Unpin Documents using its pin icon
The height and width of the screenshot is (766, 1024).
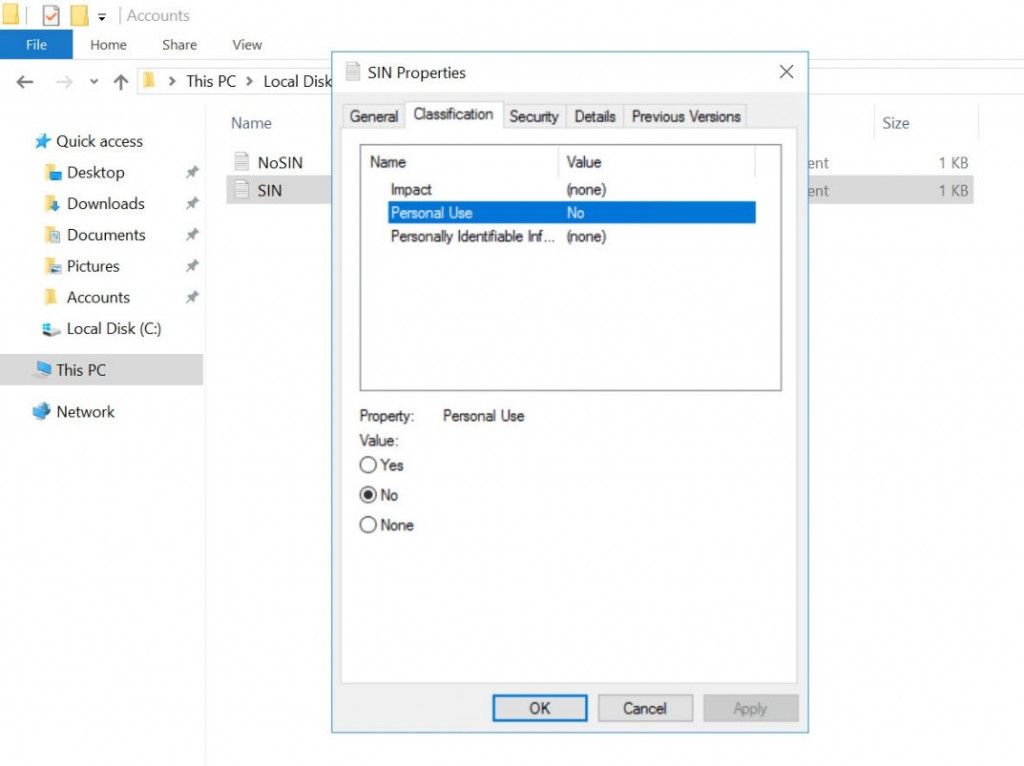(x=192, y=234)
